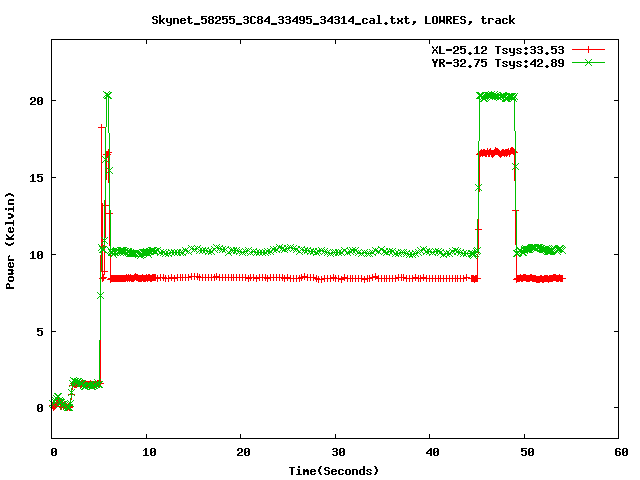Image resolution: width=640 pixels, height=480 pixels.
Task: Click y-axis tick label 15
Action: point(36,178)
